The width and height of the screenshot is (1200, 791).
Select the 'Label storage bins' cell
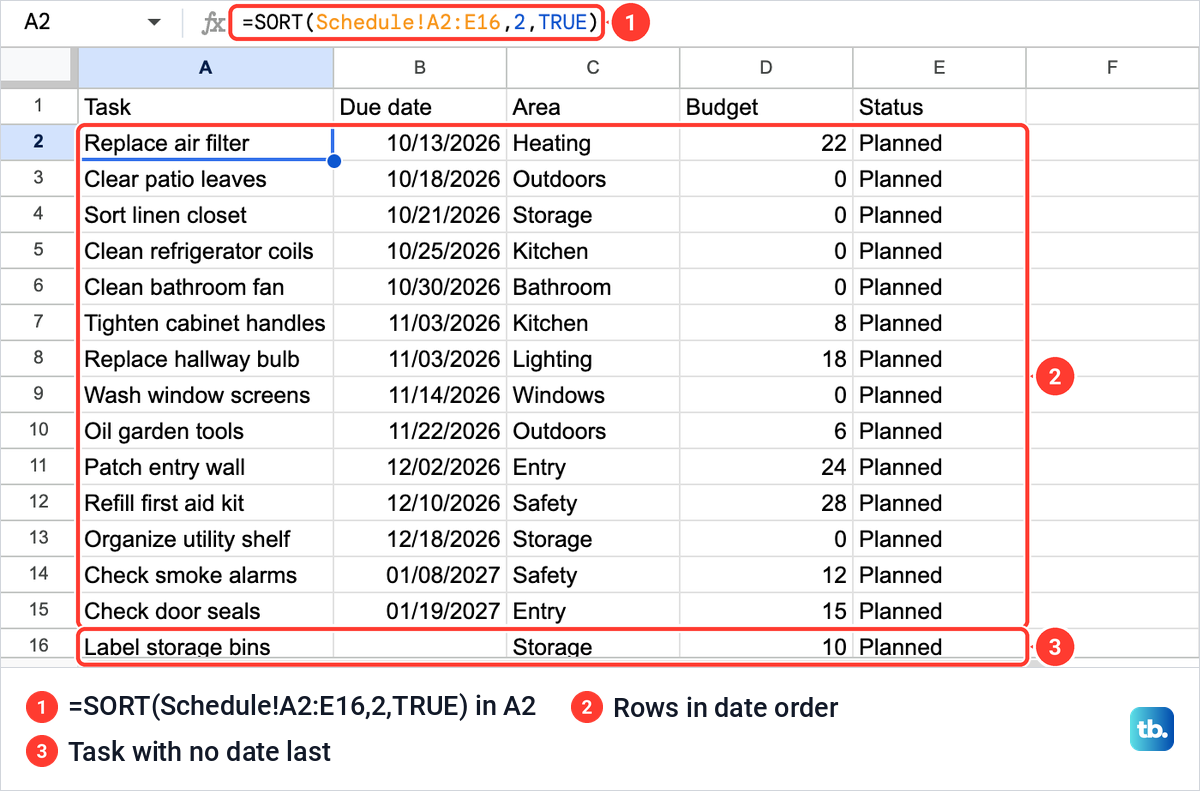coord(206,646)
